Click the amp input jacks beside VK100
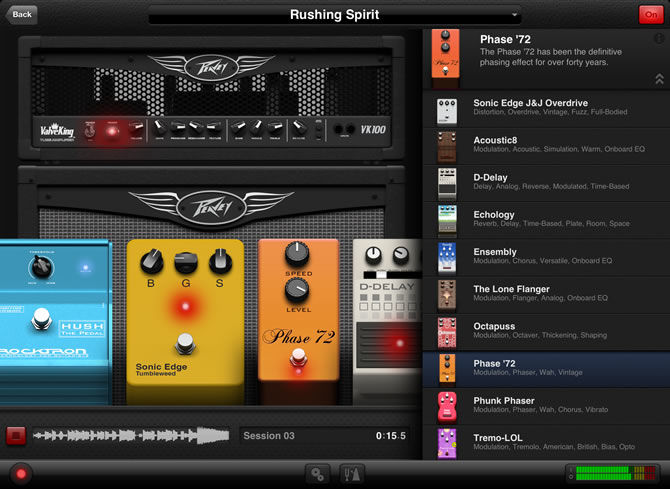 click(x=344, y=129)
